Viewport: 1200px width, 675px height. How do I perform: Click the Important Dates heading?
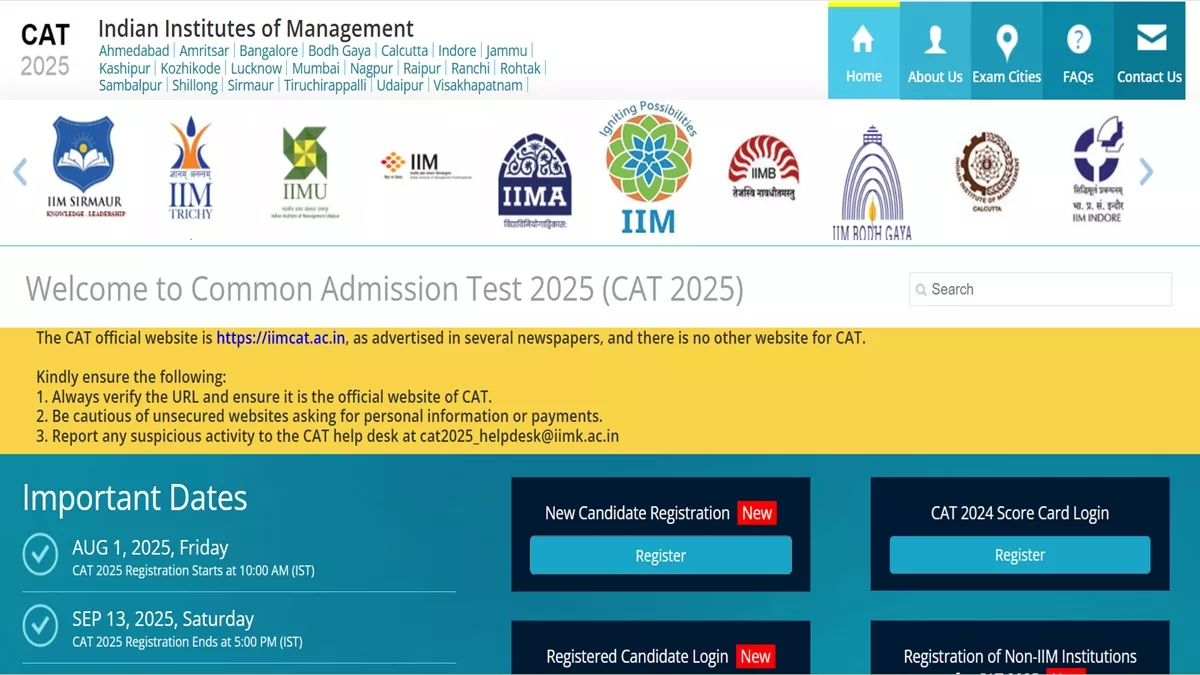point(135,498)
